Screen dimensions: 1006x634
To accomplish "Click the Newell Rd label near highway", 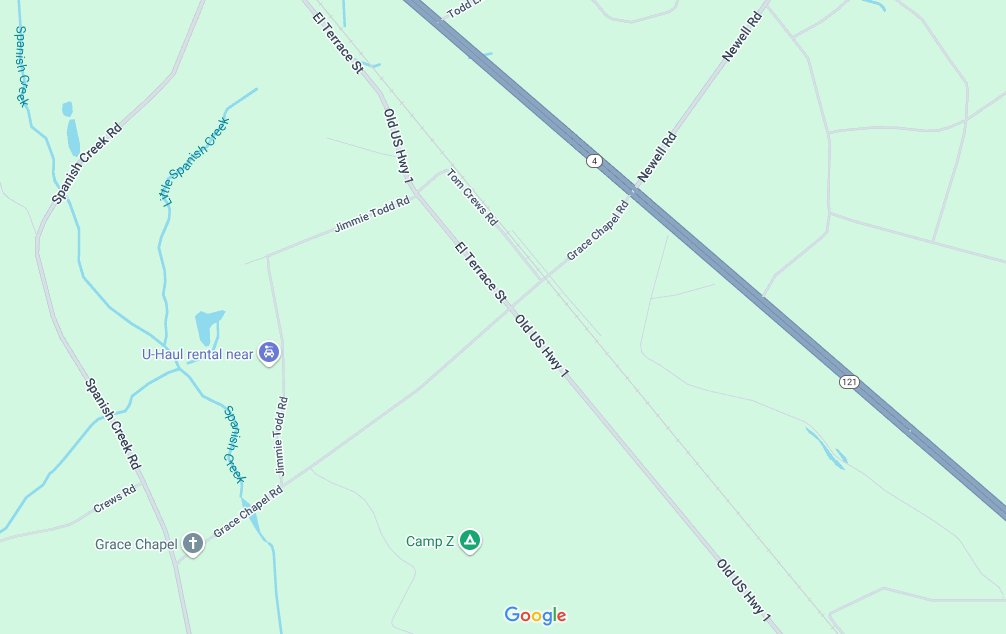I will (x=656, y=157).
